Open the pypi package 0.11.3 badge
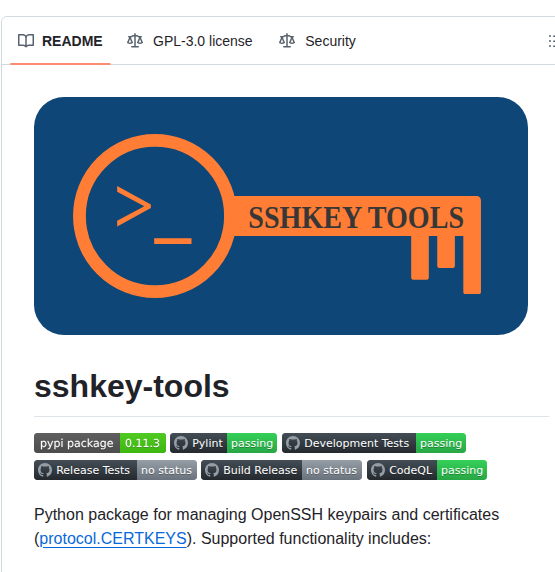The height and width of the screenshot is (572, 555). 100,443
